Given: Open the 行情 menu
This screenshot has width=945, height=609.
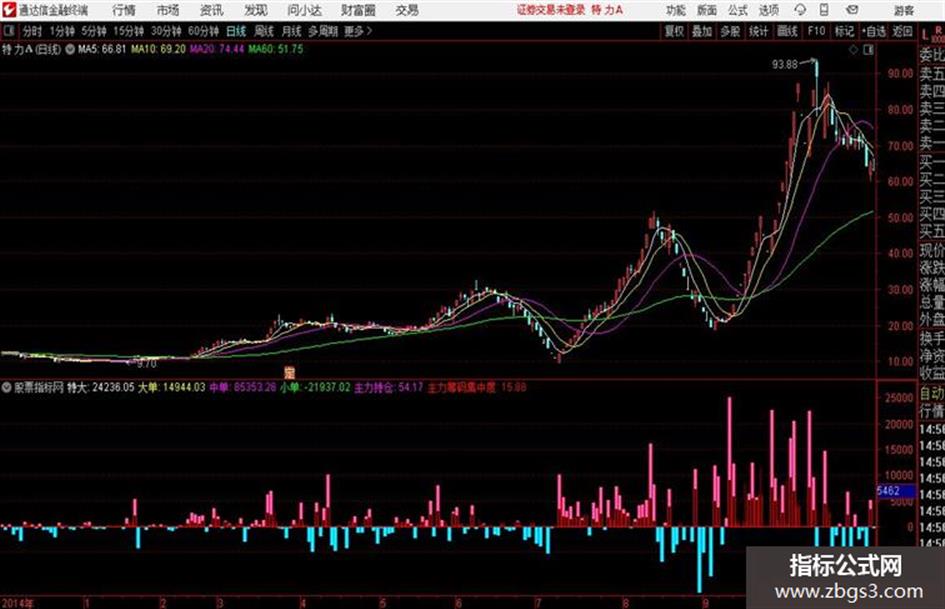Looking at the screenshot, I should [x=124, y=10].
